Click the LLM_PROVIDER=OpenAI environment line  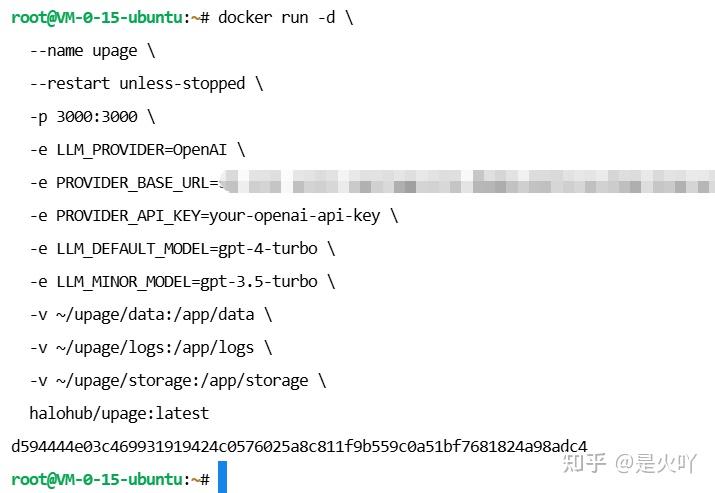[137, 150]
